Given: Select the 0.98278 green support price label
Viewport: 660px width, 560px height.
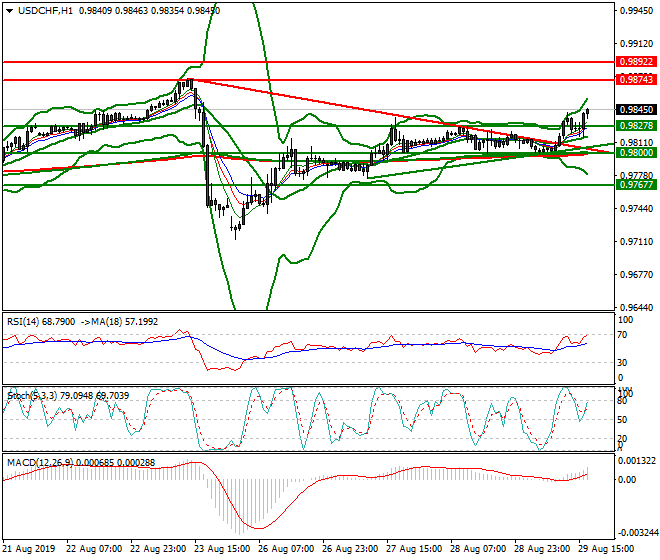Looking at the screenshot, I should coord(636,126).
